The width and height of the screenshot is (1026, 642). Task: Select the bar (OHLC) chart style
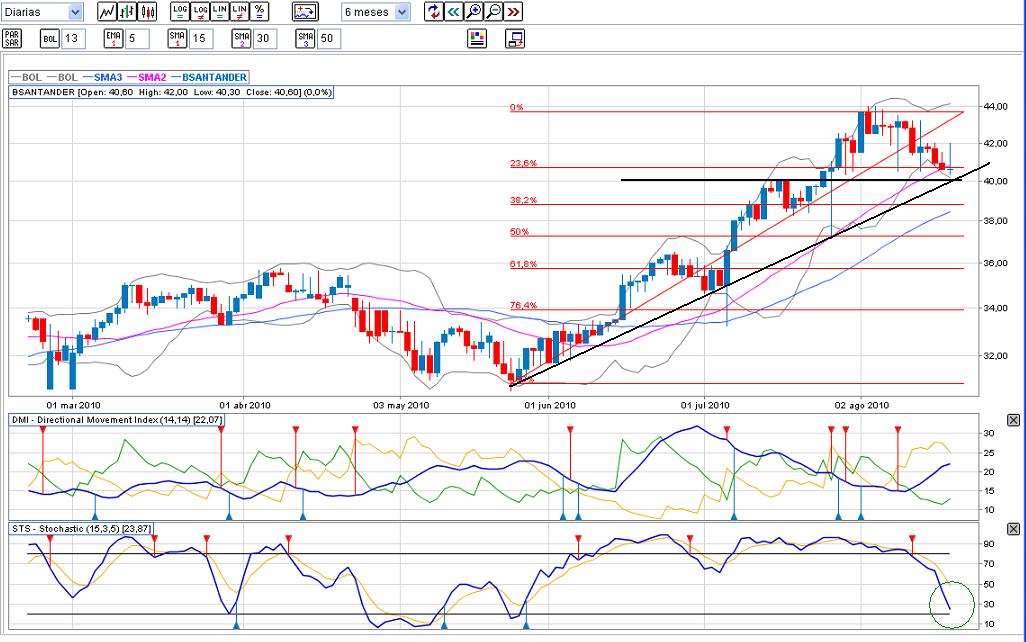[x=127, y=12]
